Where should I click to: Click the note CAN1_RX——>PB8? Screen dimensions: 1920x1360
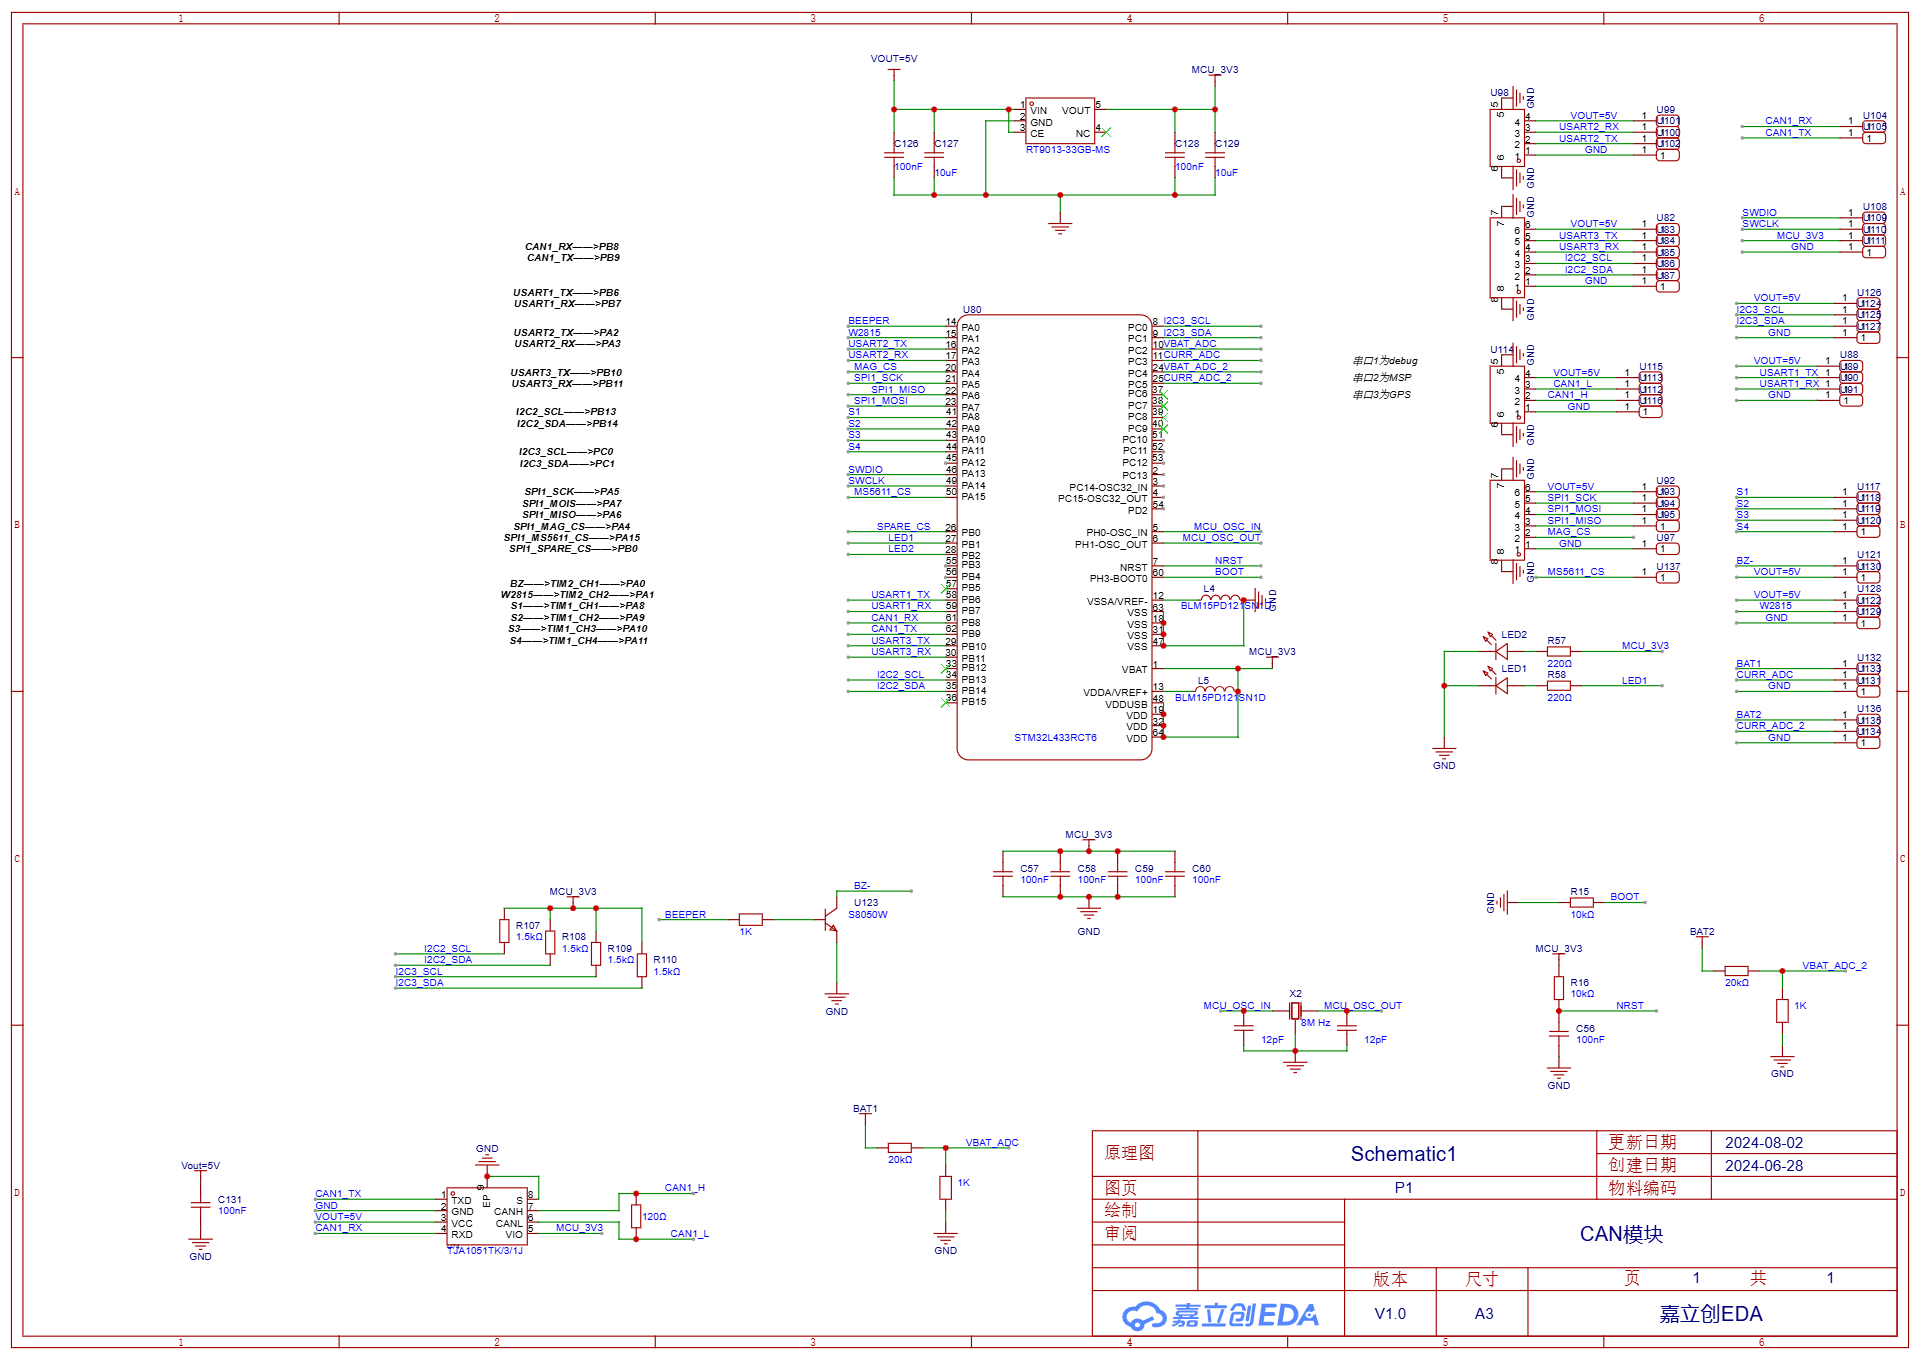(572, 246)
